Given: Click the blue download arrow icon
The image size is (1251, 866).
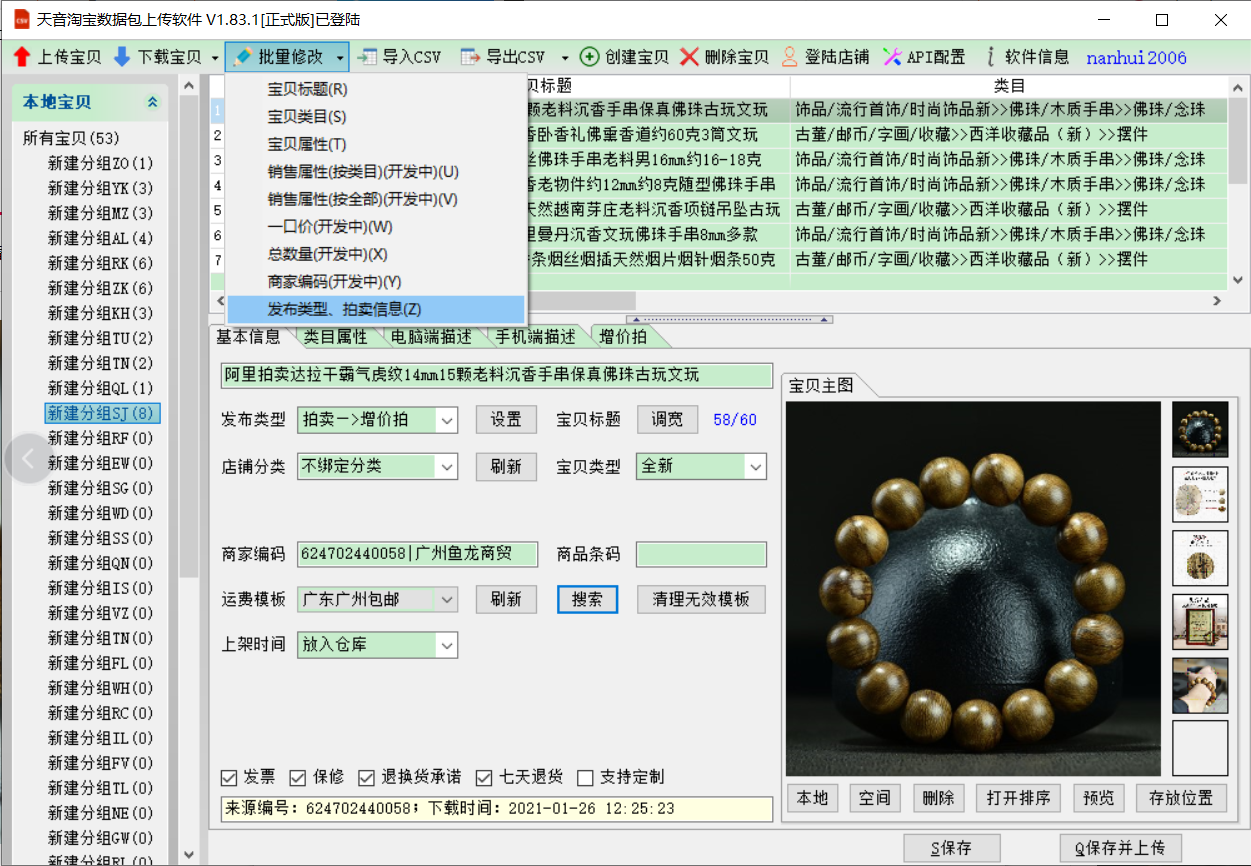Looking at the screenshot, I should 122,57.
